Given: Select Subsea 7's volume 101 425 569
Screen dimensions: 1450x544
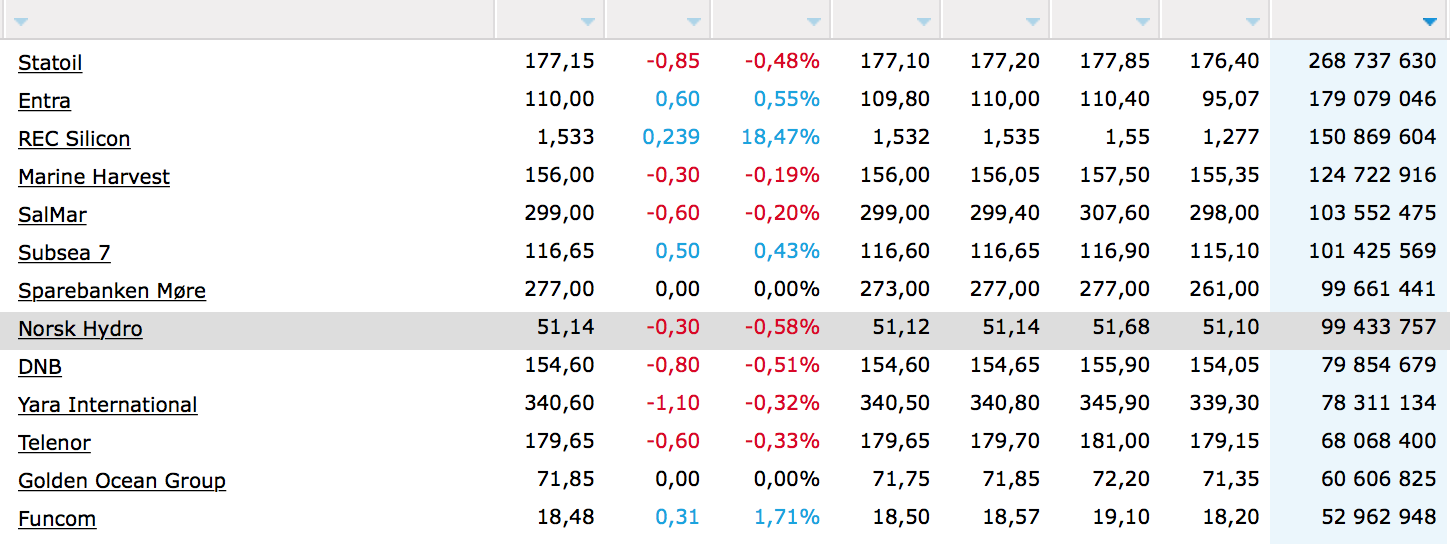Looking at the screenshot, I should pos(1372,251).
